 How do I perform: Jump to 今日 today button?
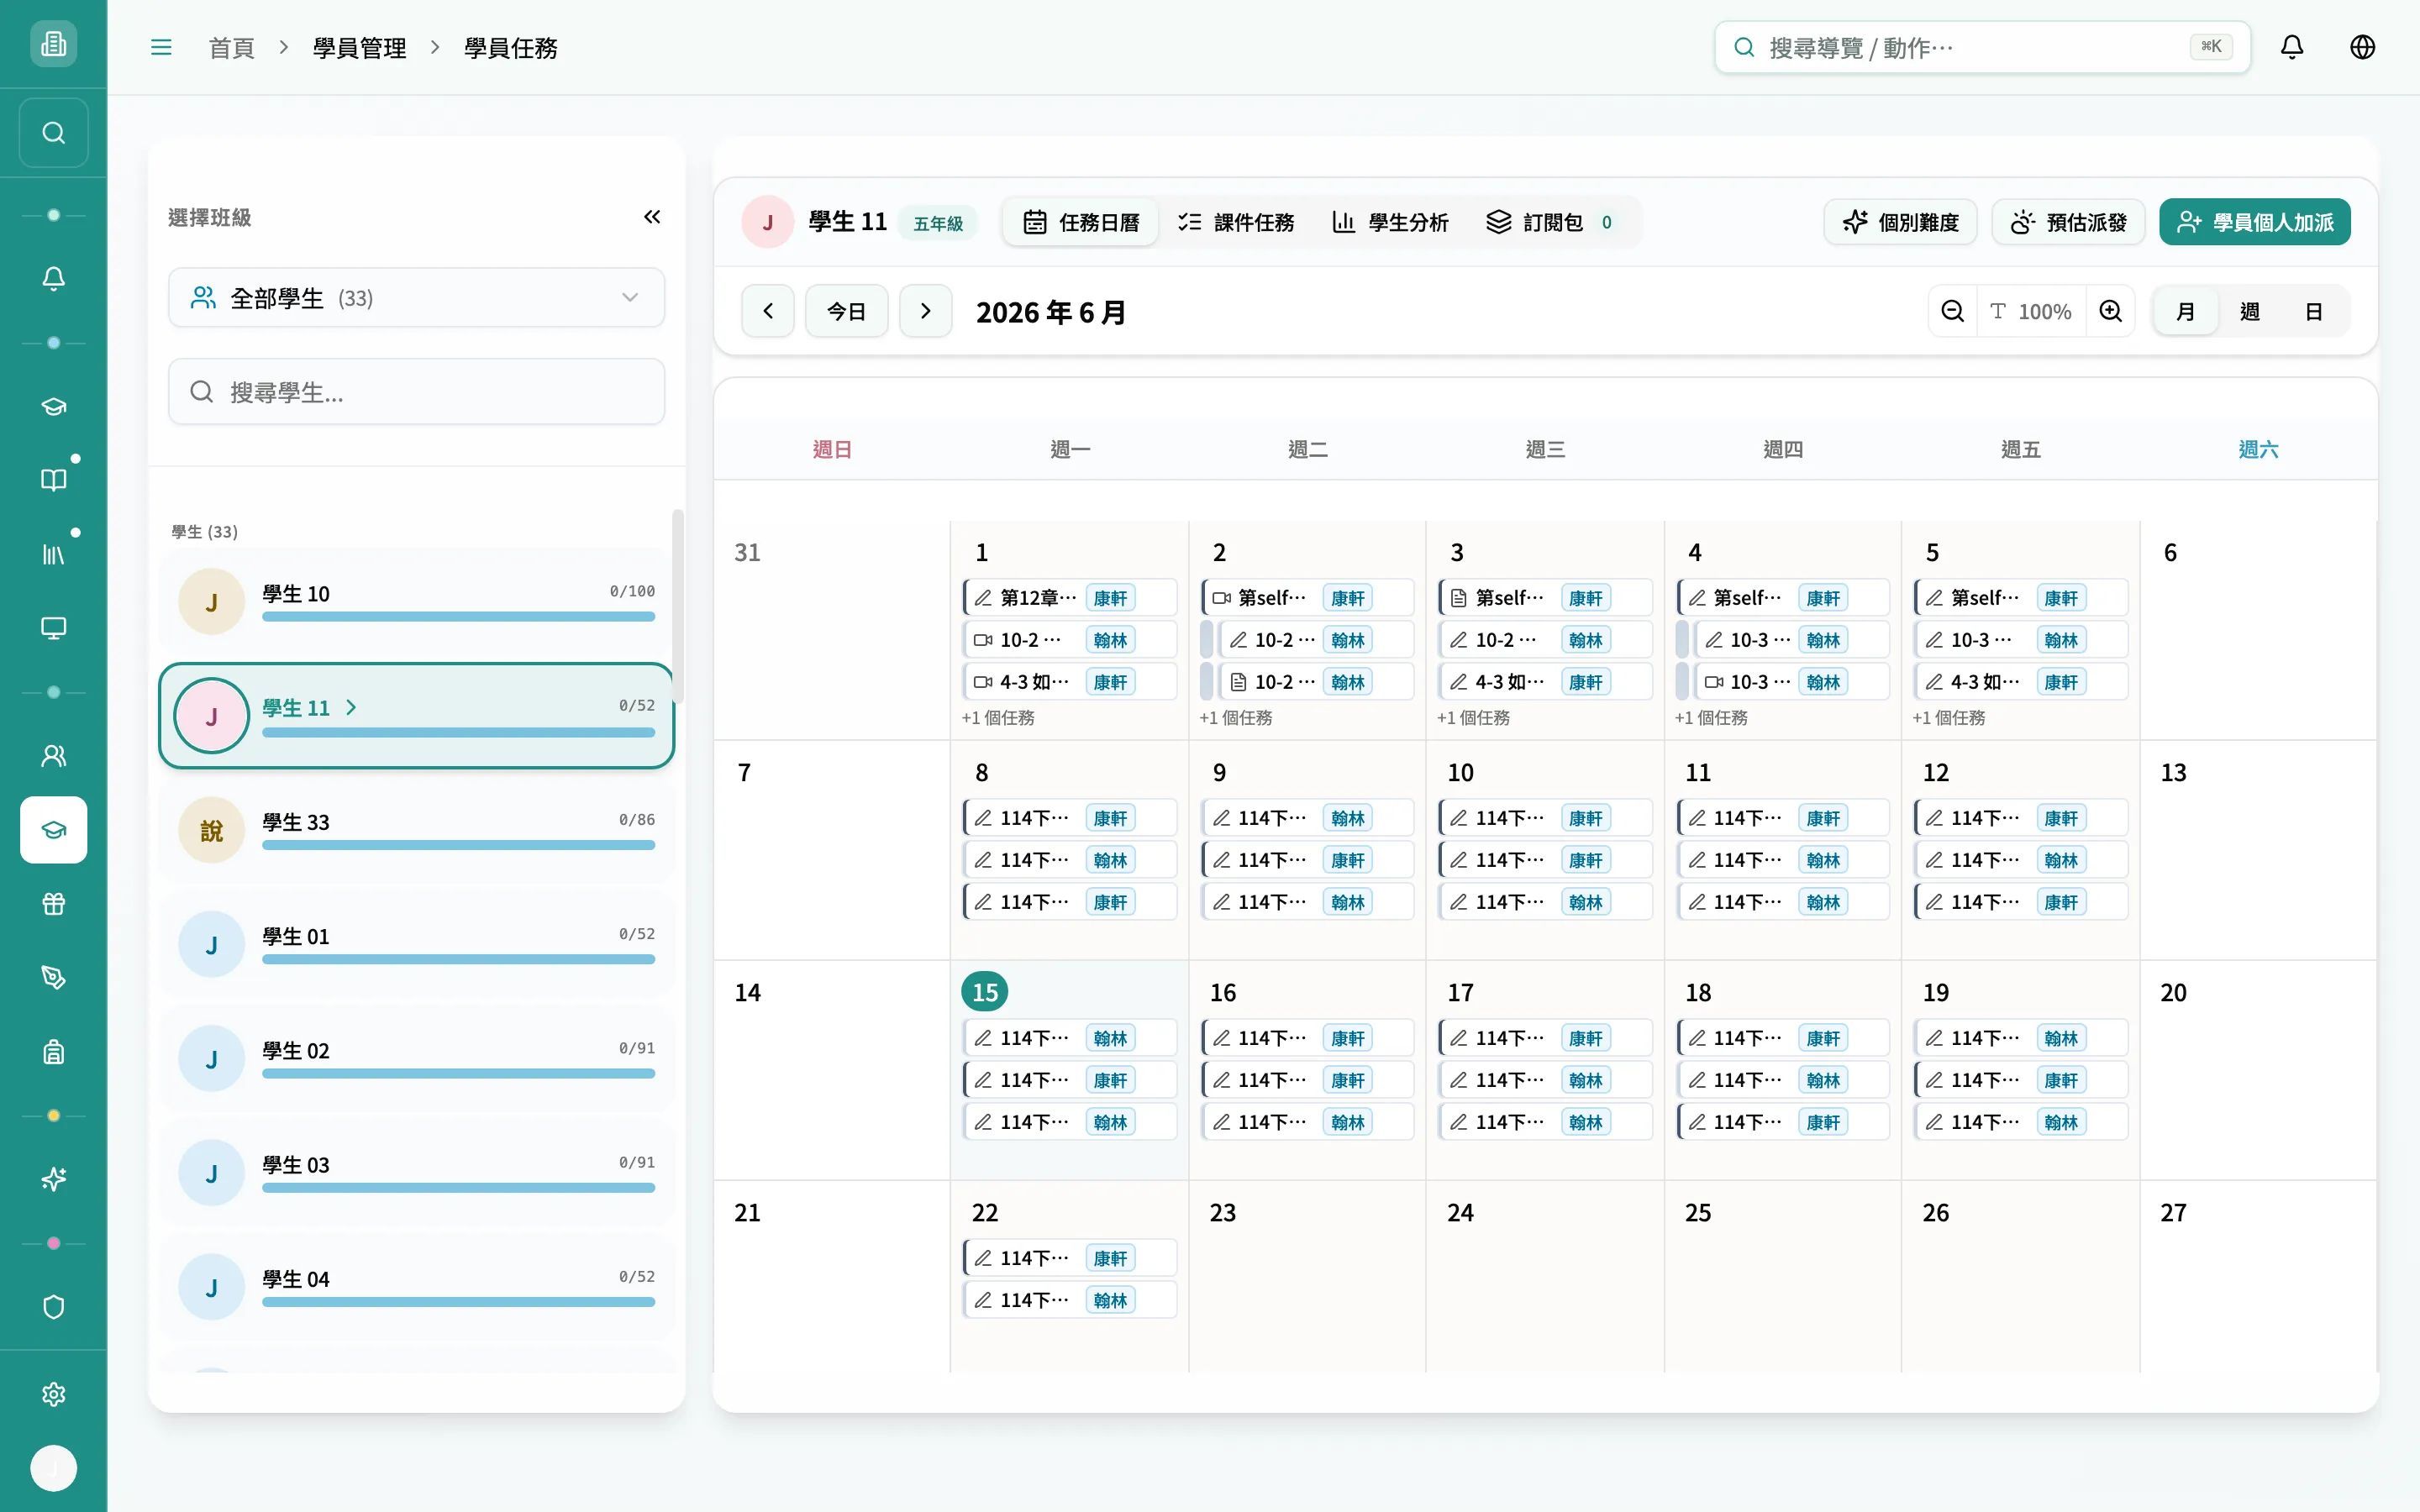click(847, 311)
